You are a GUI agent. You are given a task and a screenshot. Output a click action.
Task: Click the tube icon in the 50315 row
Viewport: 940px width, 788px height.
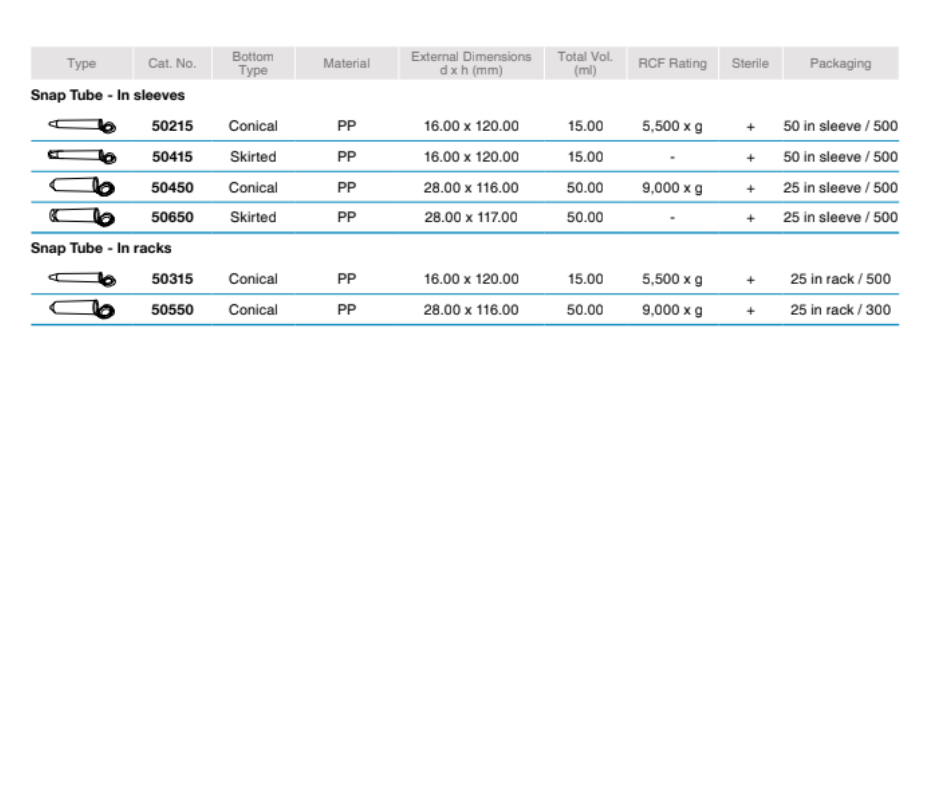(x=82, y=279)
